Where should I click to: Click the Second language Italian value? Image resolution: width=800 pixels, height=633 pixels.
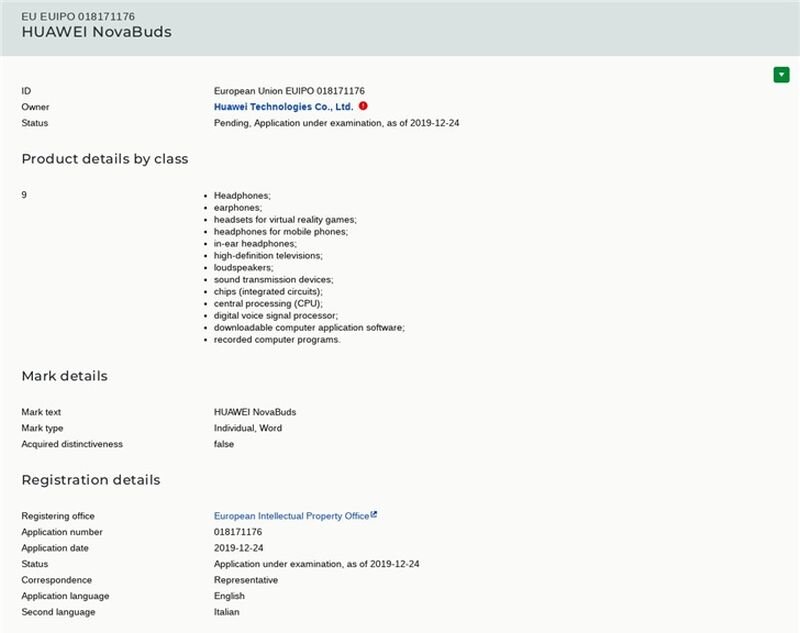click(x=226, y=612)
